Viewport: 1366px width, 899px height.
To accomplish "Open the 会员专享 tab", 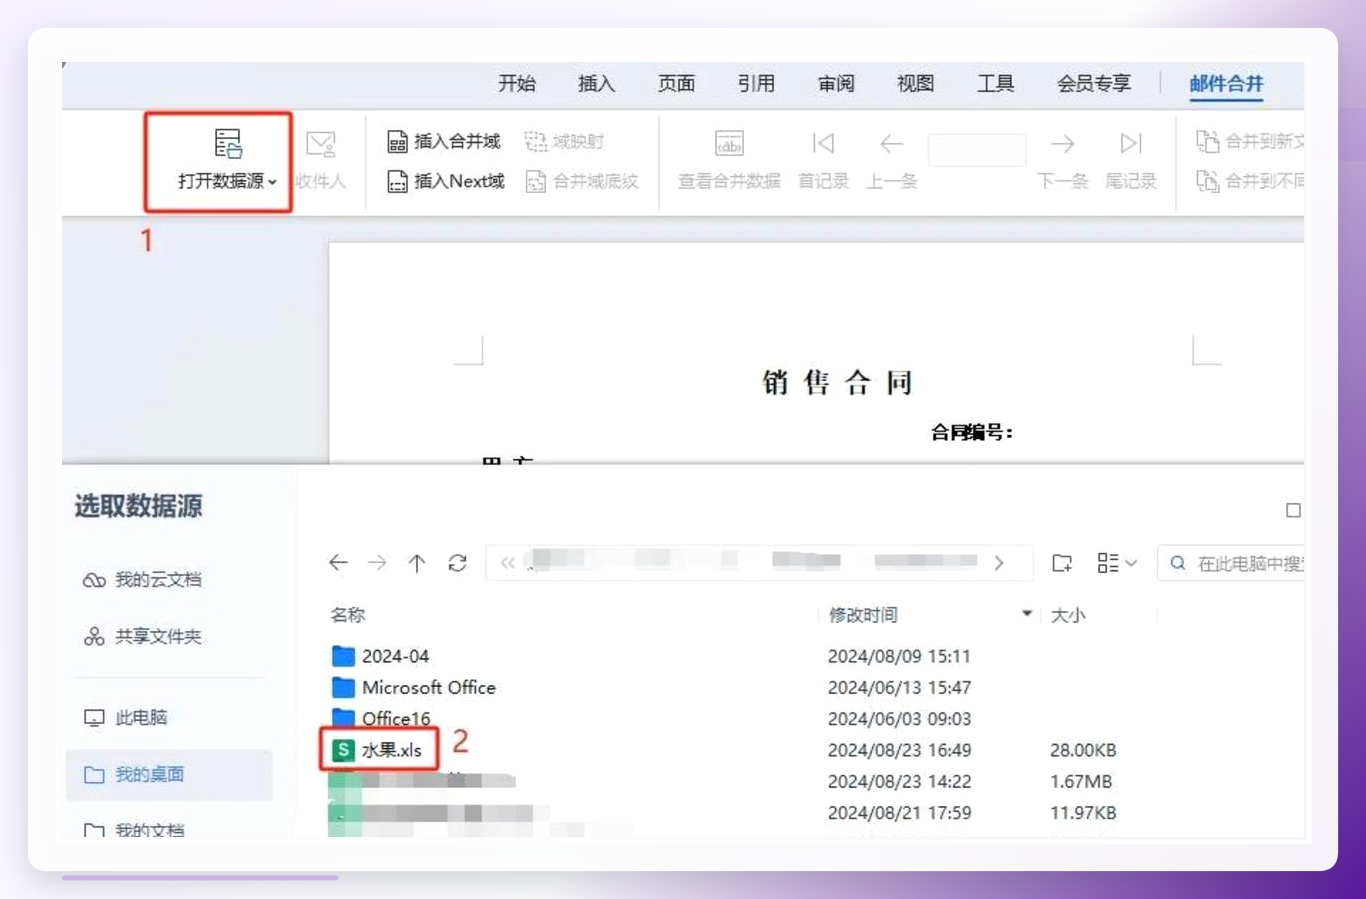I will [x=1094, y=84].
